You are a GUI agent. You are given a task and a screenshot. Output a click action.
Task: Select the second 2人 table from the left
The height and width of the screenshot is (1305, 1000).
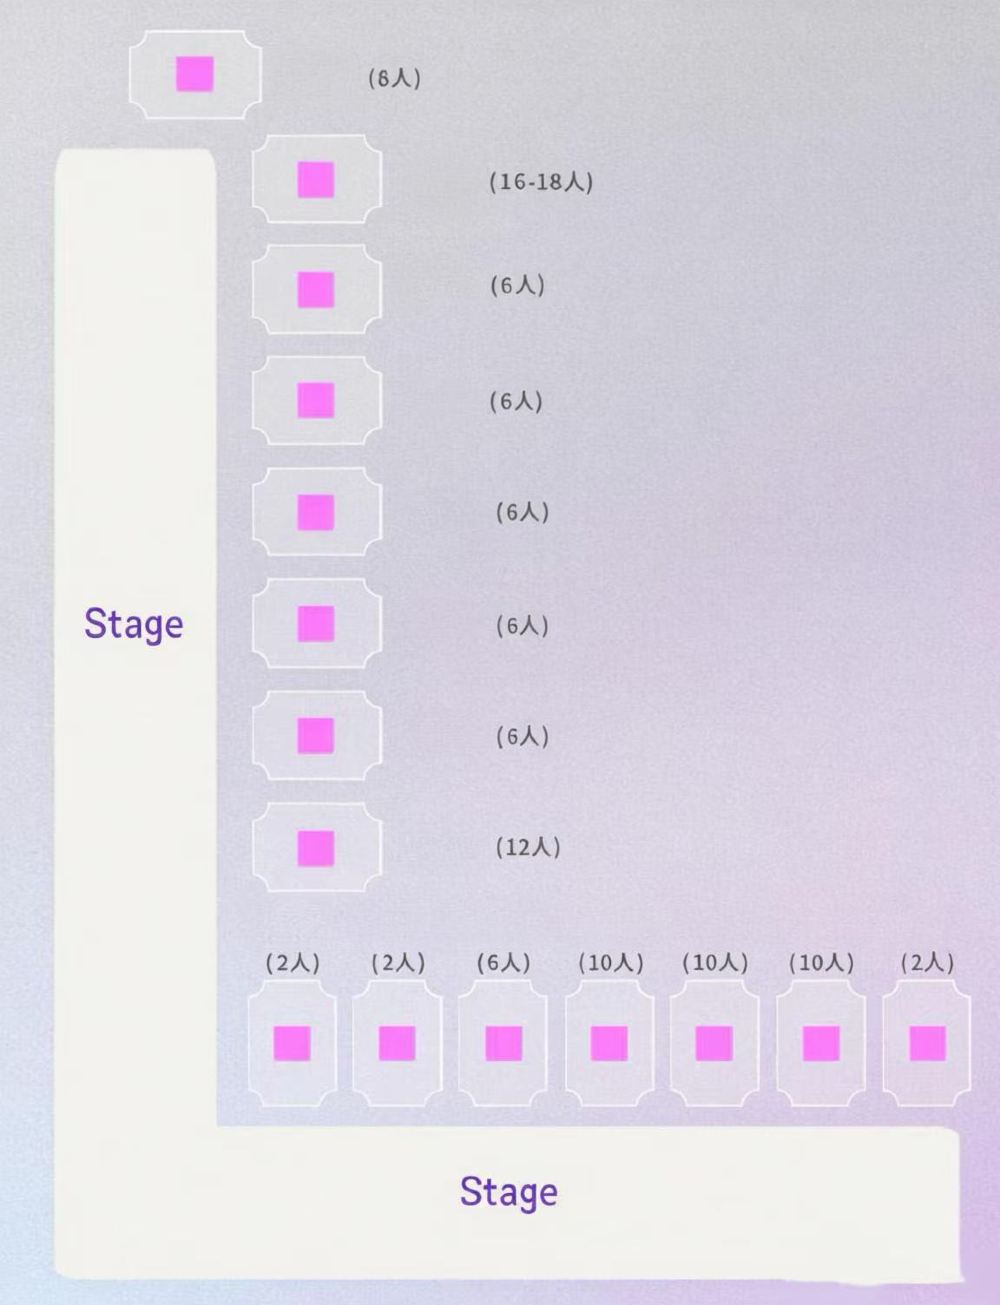coord(397,1043)
